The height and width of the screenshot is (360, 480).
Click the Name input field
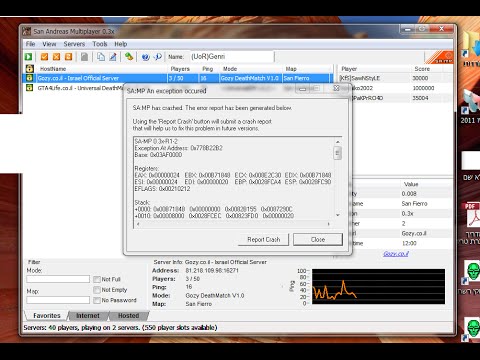pos(232,57)
